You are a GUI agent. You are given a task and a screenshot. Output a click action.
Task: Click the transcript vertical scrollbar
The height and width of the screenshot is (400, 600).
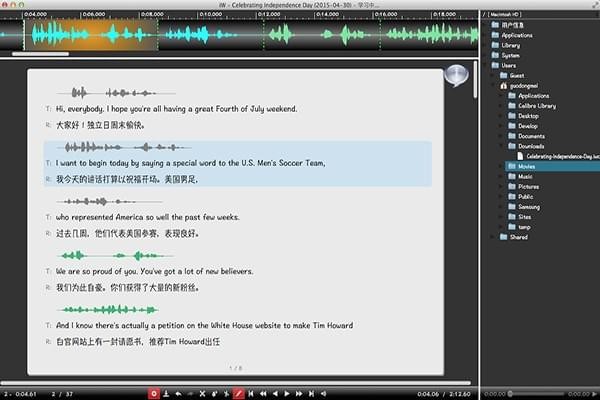click(475, 80)
